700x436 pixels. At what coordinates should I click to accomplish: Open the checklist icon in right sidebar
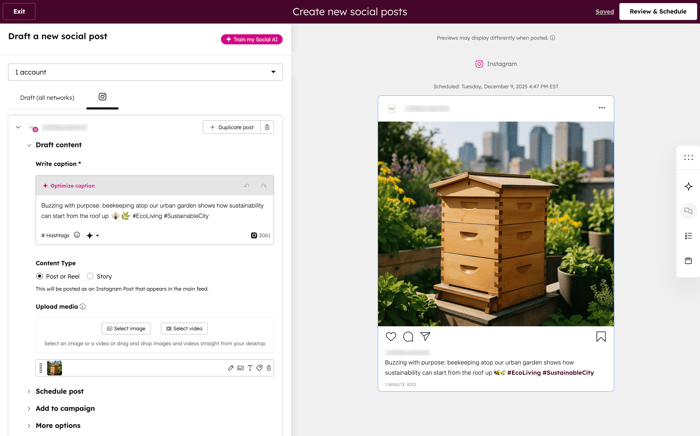688,236
